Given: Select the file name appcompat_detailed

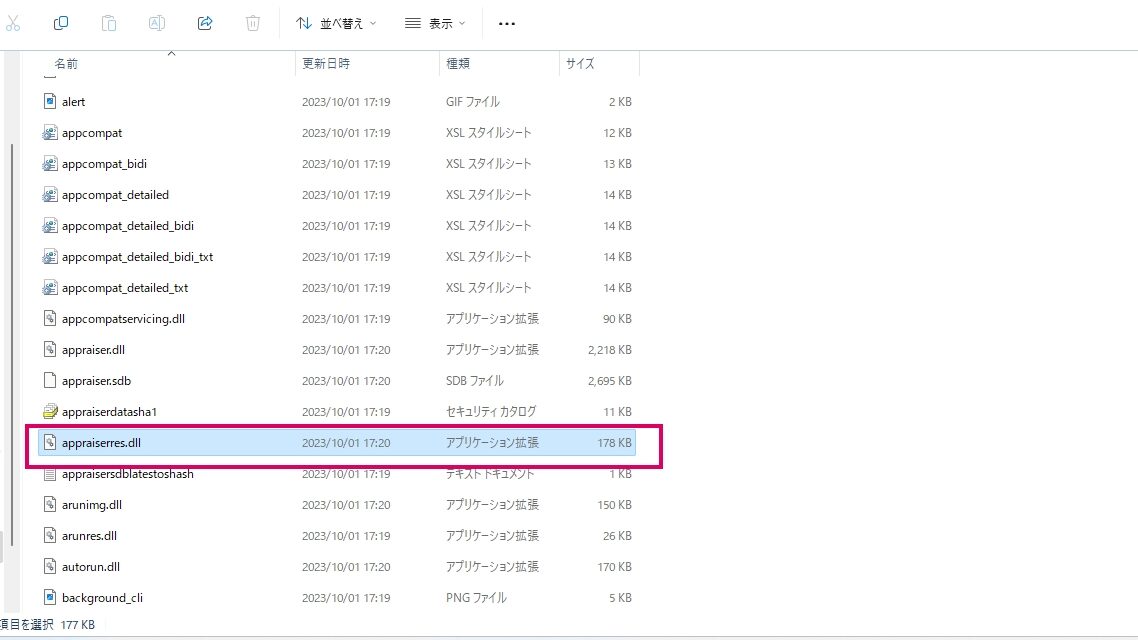Looking at the screenshot, I should click(115, 194).
